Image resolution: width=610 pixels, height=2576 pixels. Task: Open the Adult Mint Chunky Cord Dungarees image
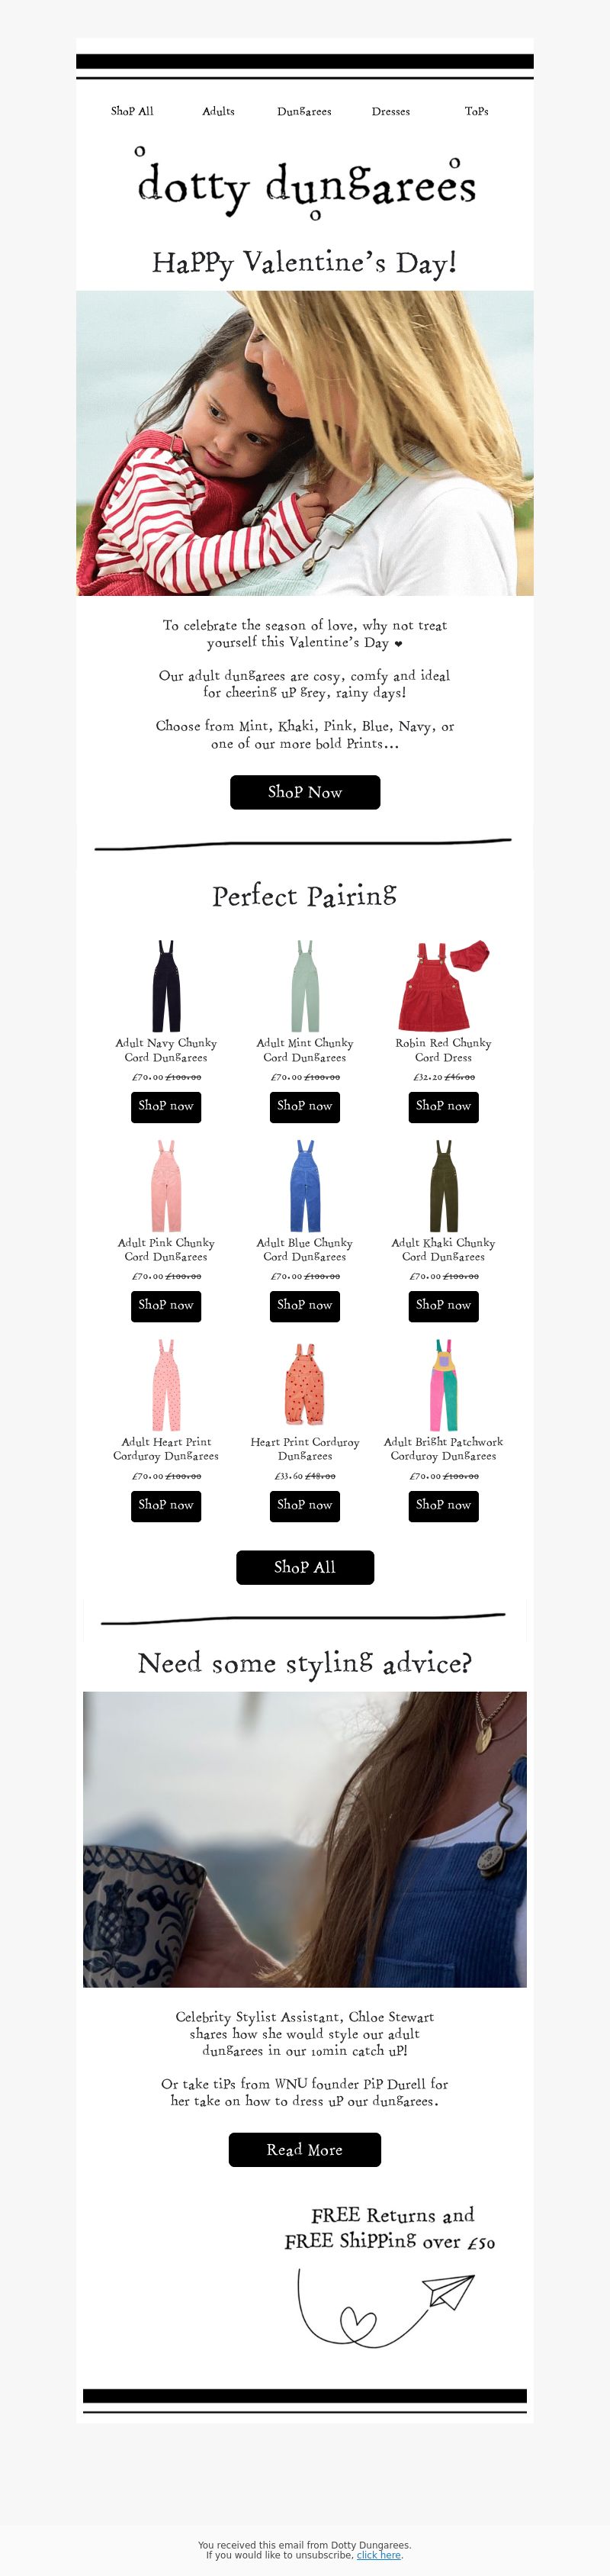pos(305,986)
